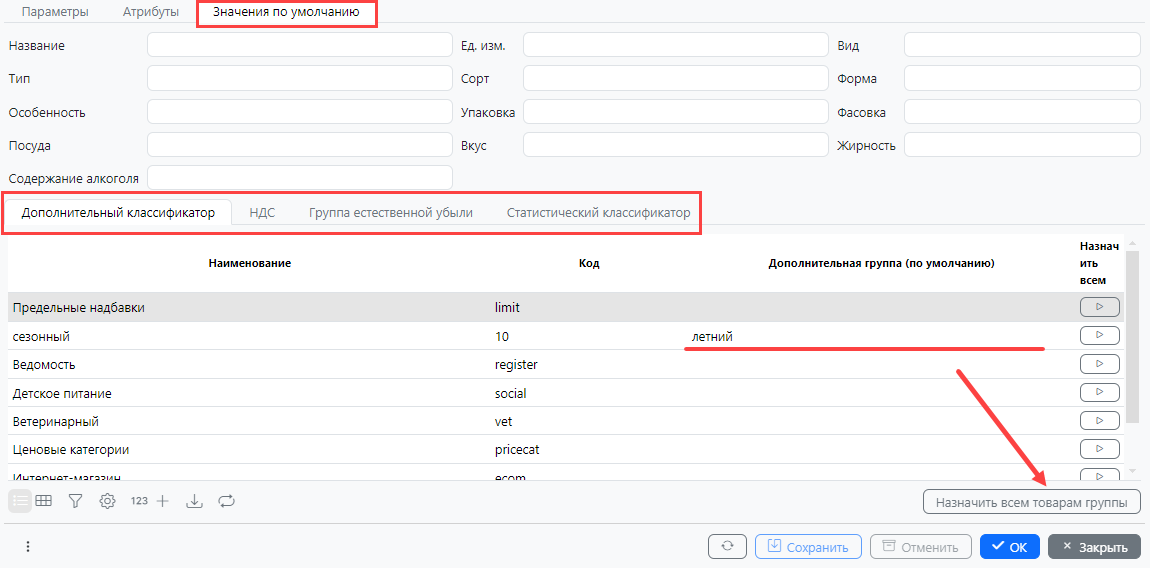This screenshot has width=1150, height=568.
Task: Click the loop refresh icon in table toolbar
Action: 226,501
